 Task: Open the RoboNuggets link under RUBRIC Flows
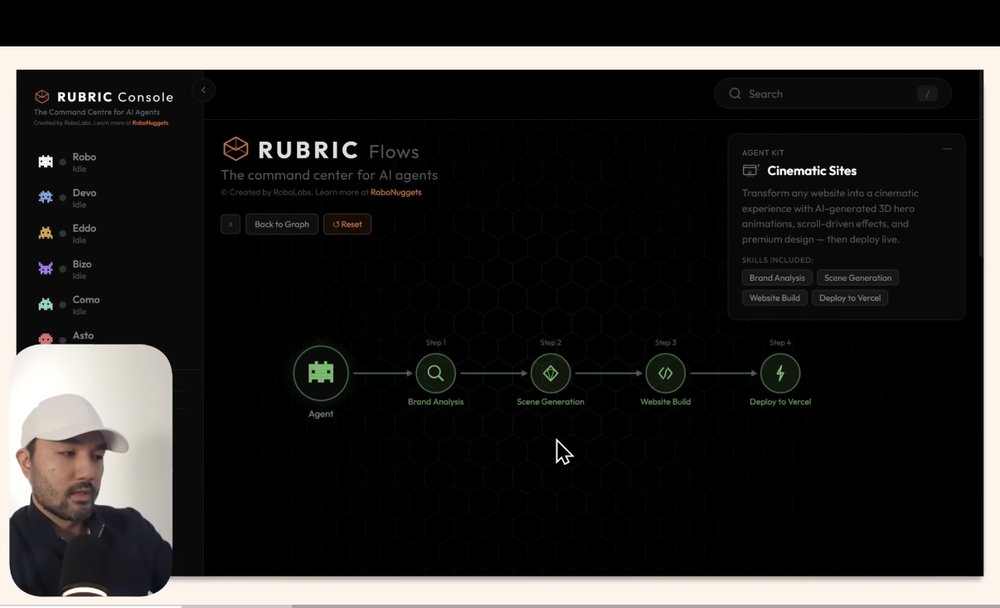(x=395, y=192)
